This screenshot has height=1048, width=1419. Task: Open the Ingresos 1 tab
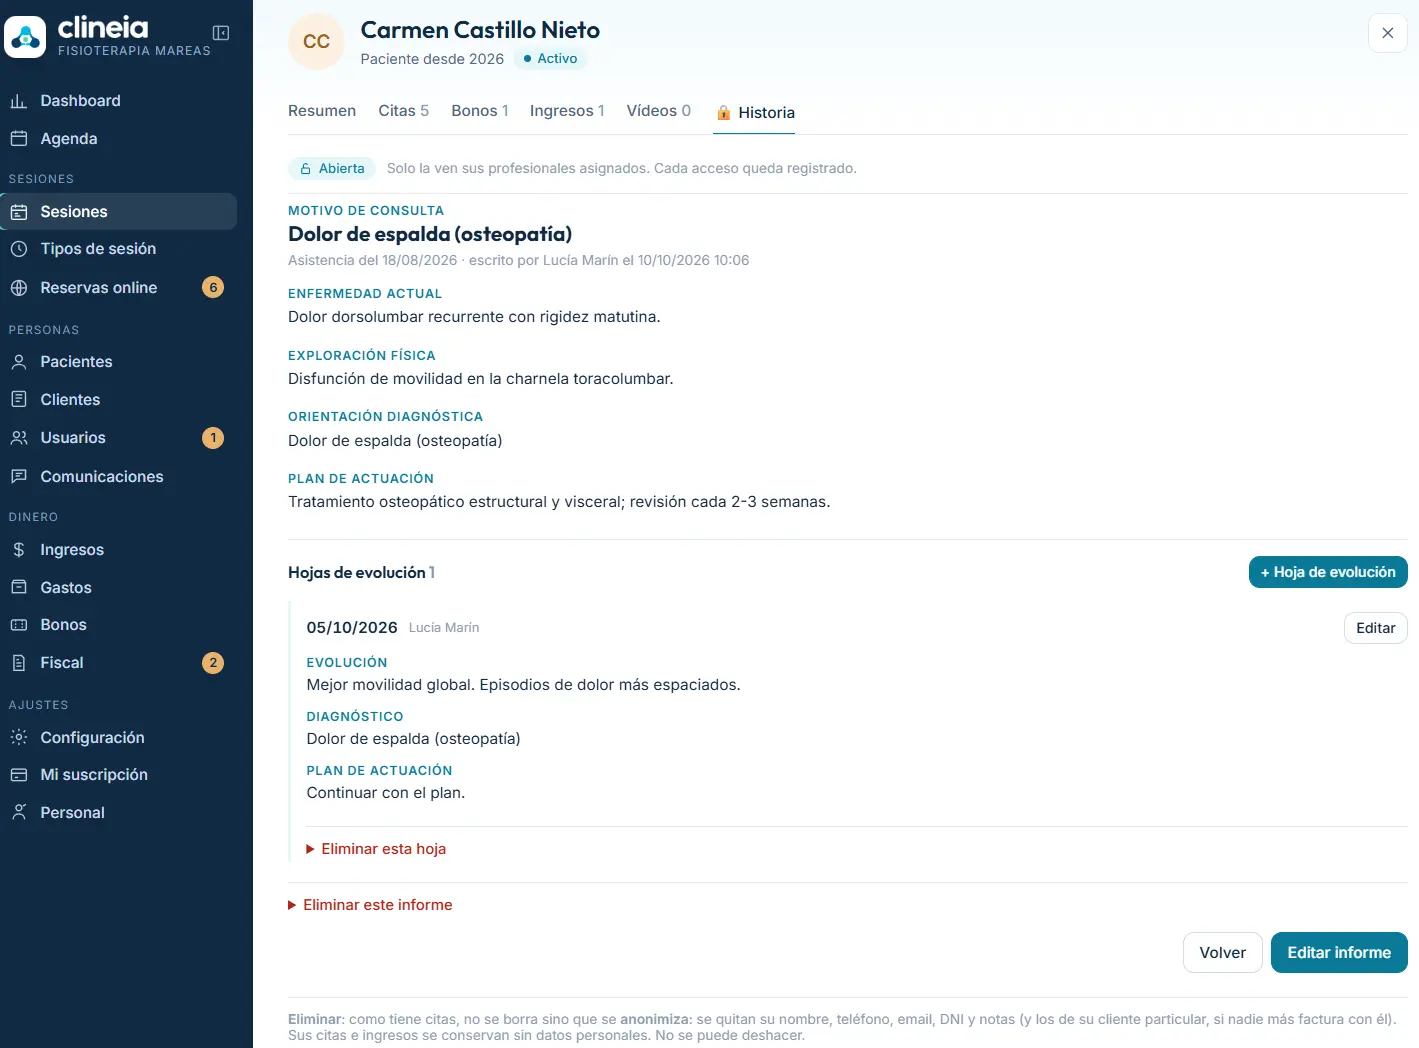click(567, 111)
